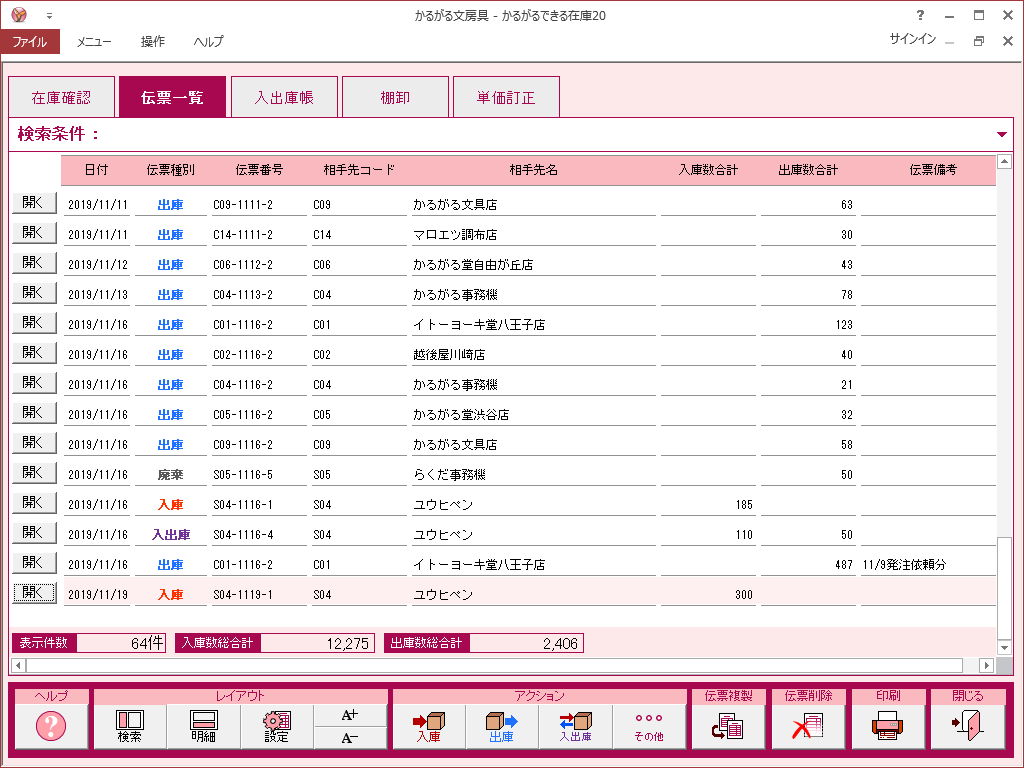Click the 伝票種別 column header
Viewport: 1024px width, 768px height.
click(x=170, y=170)
